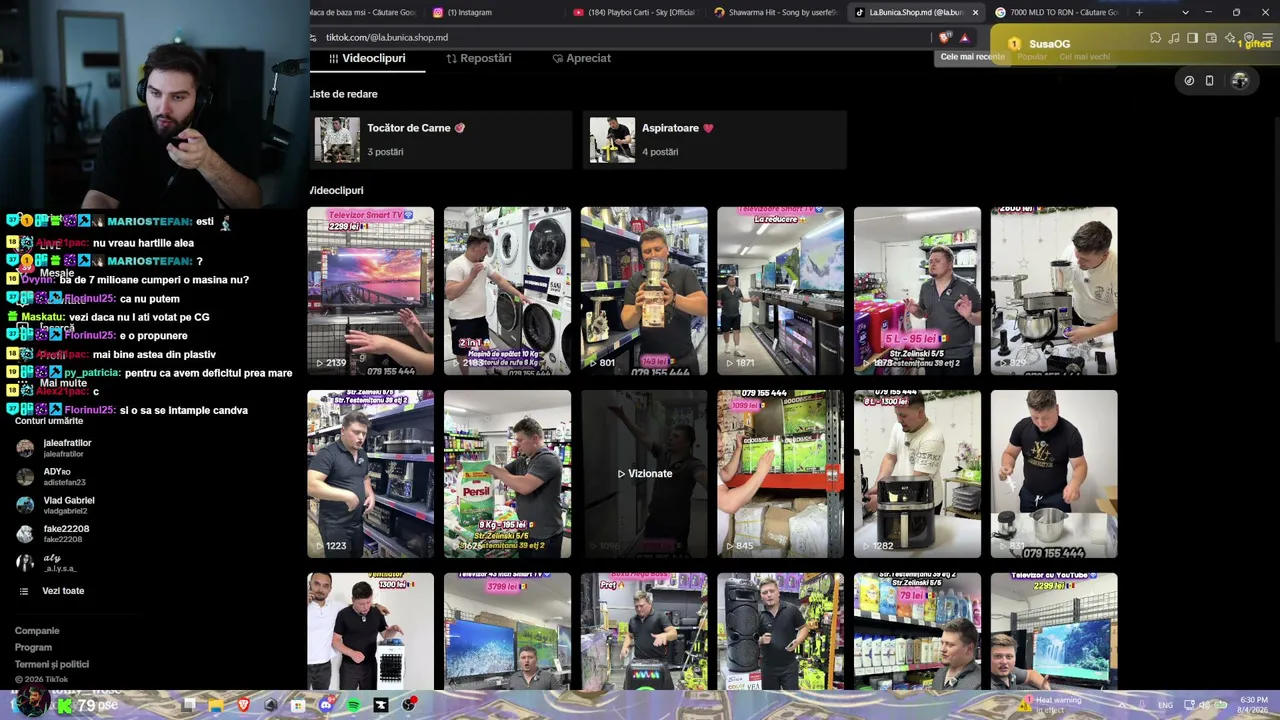Open the Ventilator 1300 lei video thumbnail
The width and height of the screenshot is (1280, 720).
(370, 631)
